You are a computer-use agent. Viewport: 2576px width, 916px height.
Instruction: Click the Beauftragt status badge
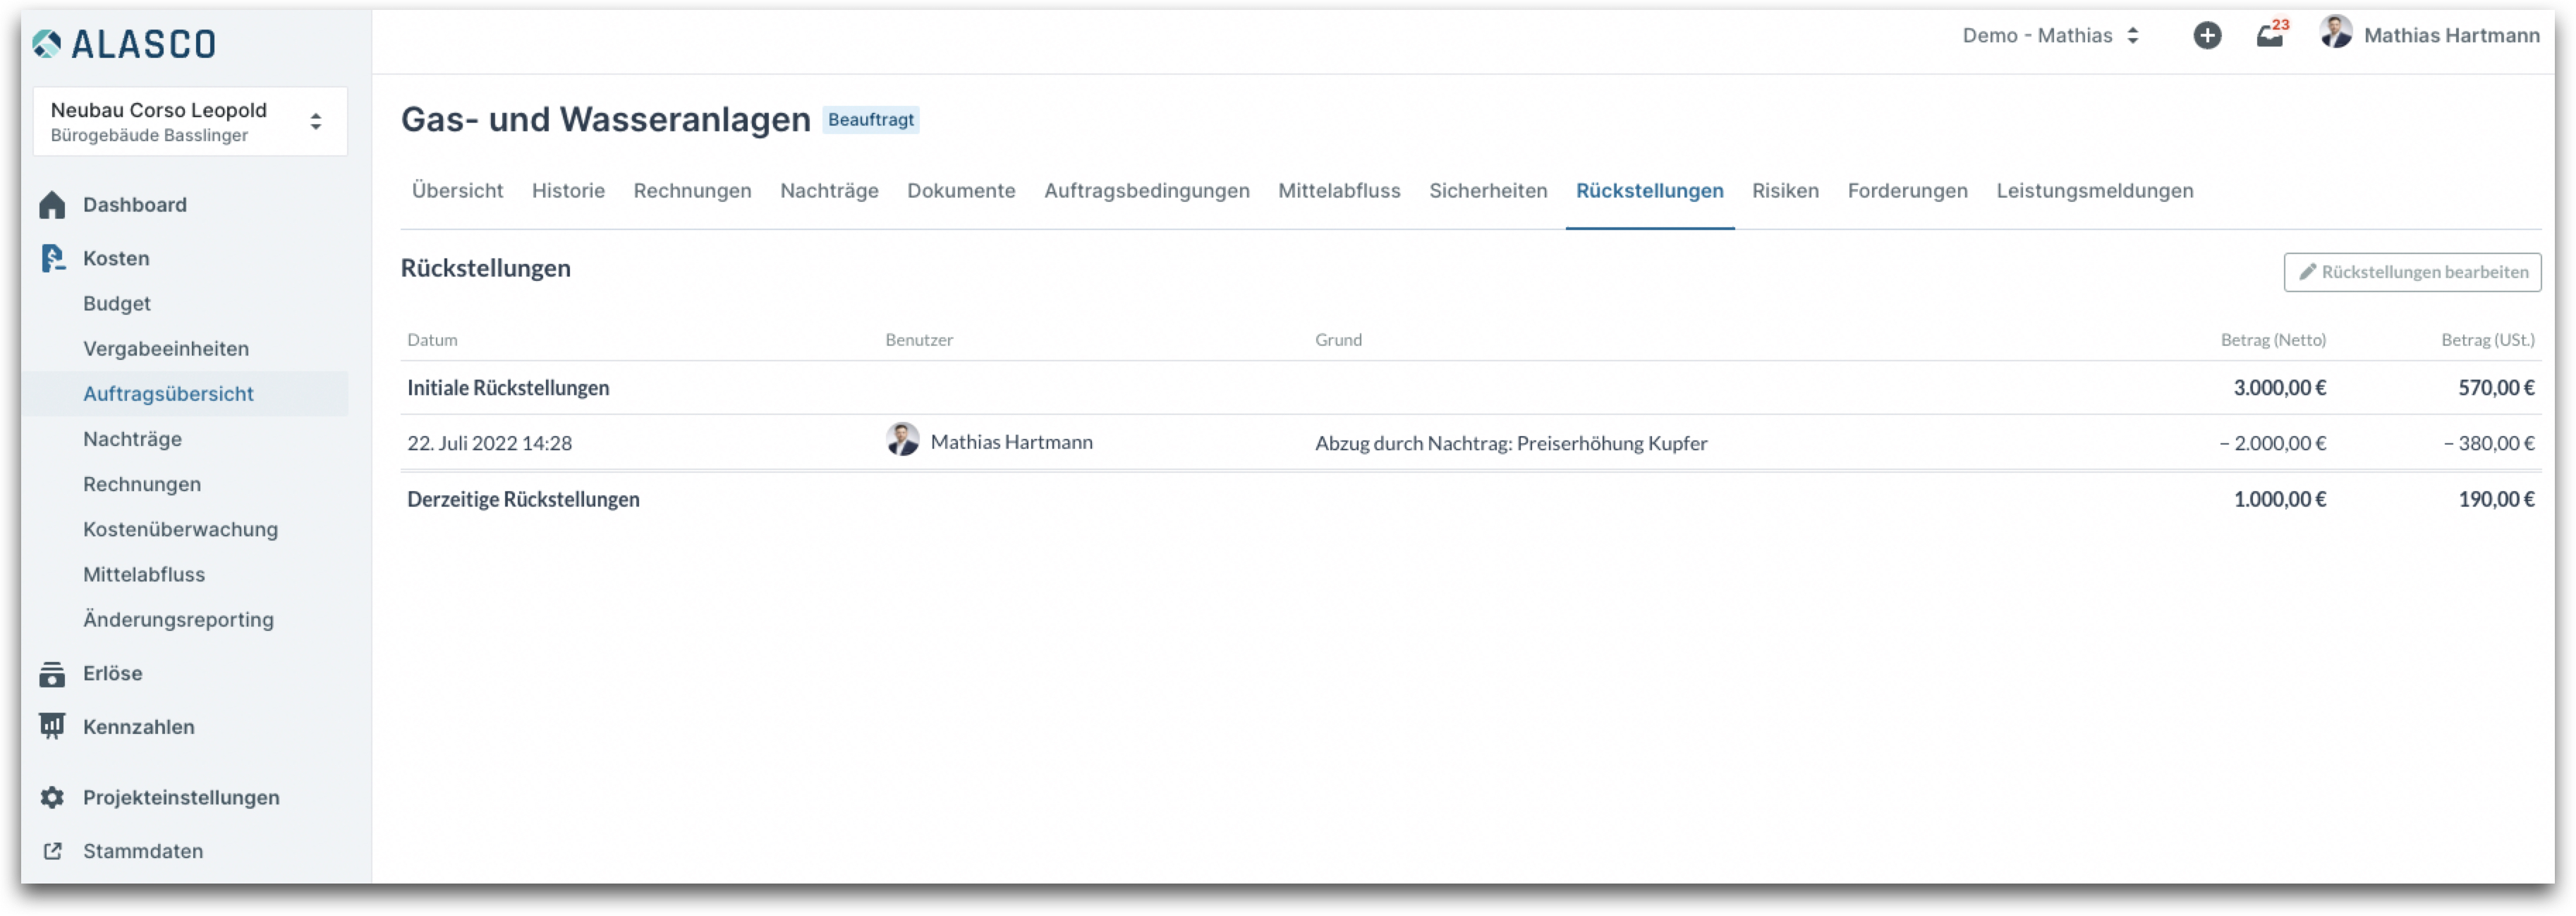pos(871,120)
